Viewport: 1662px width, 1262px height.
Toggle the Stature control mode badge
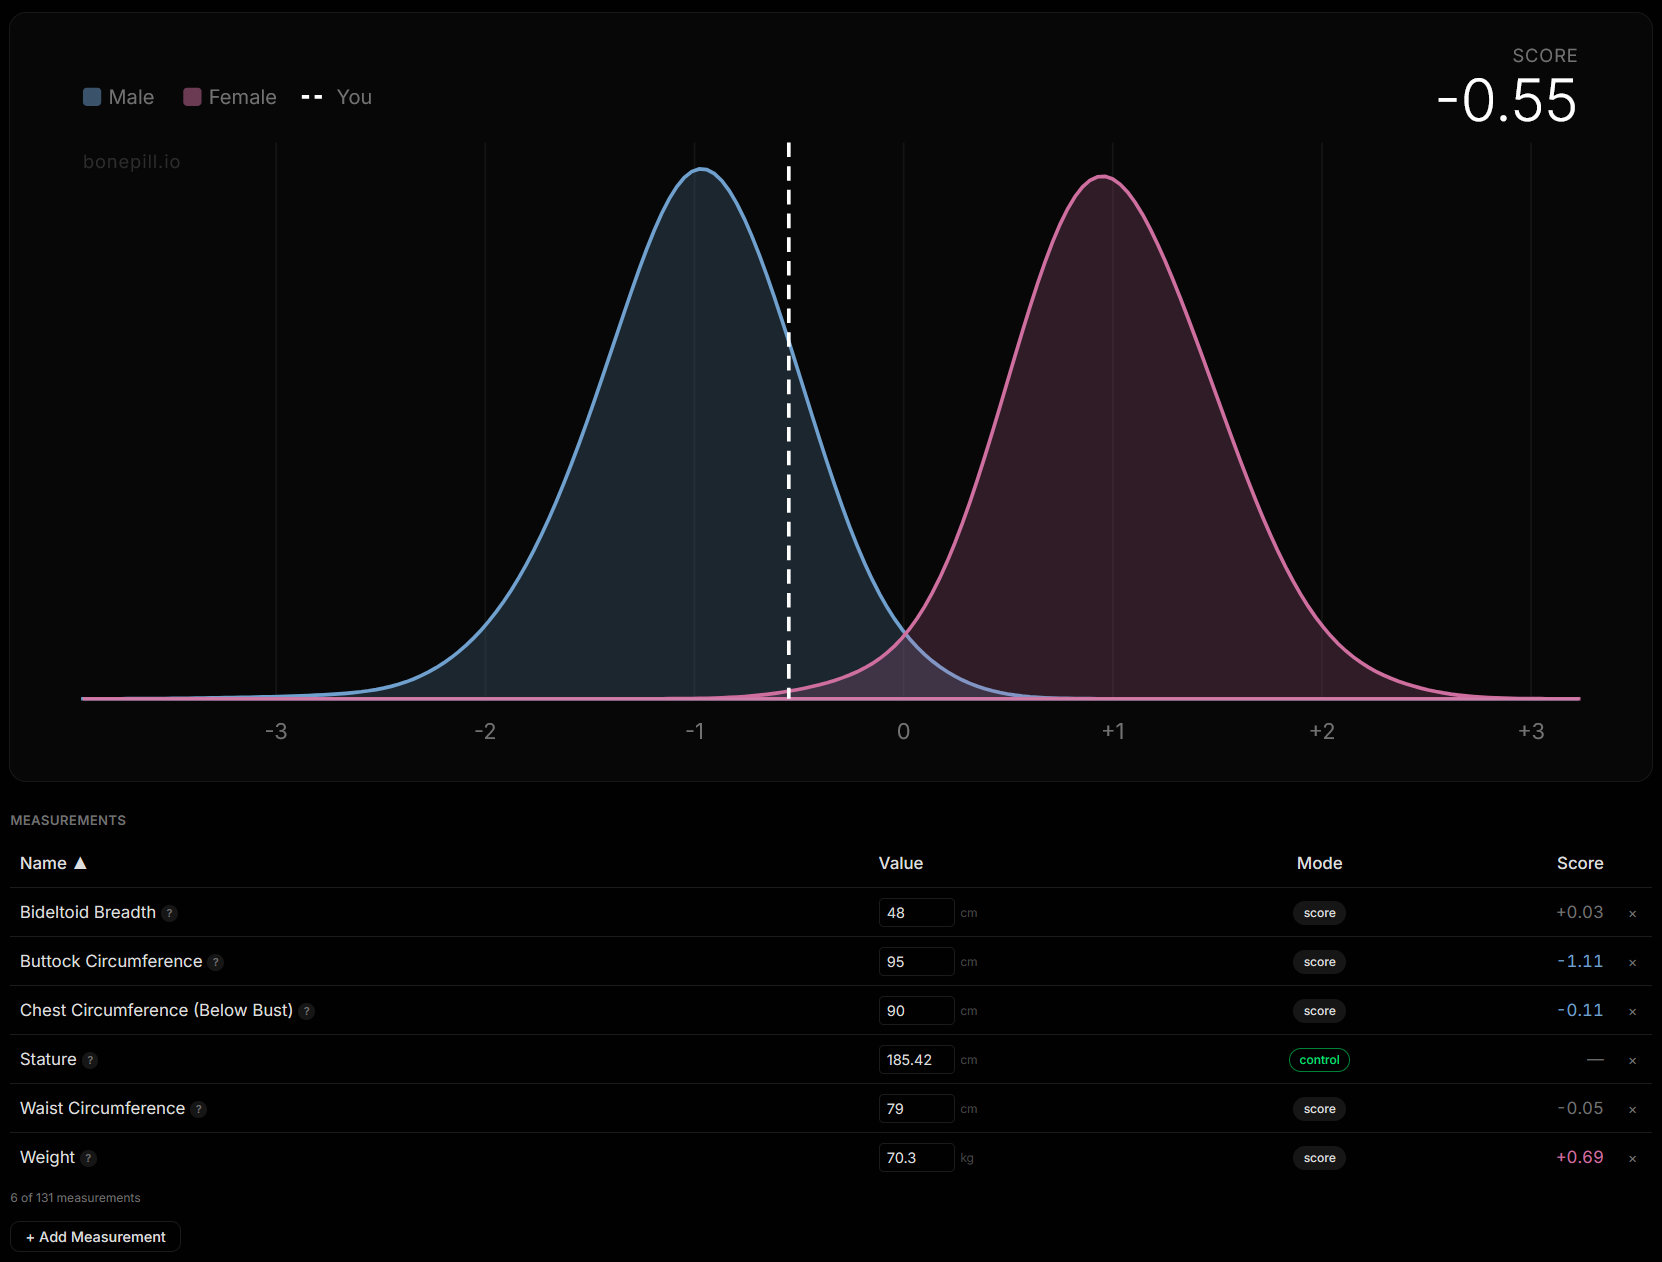tap(1319, 1060)
